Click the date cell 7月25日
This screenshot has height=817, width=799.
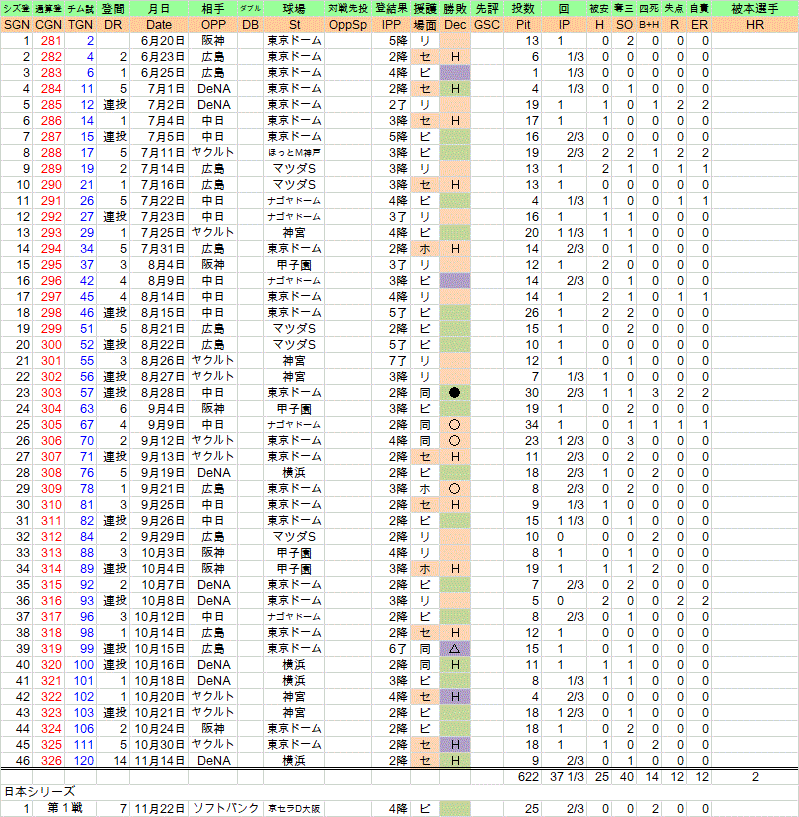pyautogui.click(x=163, y=232)
